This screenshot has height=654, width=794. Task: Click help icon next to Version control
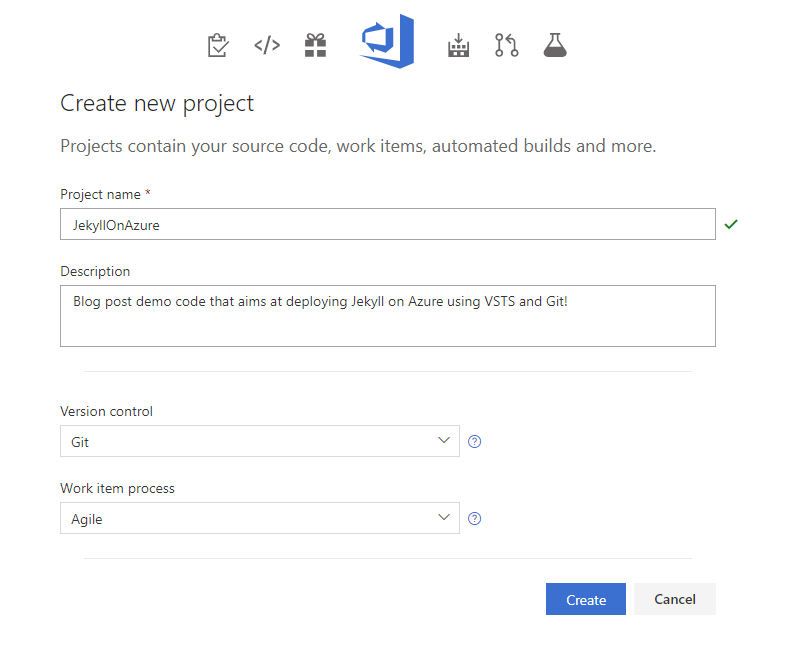474,441
